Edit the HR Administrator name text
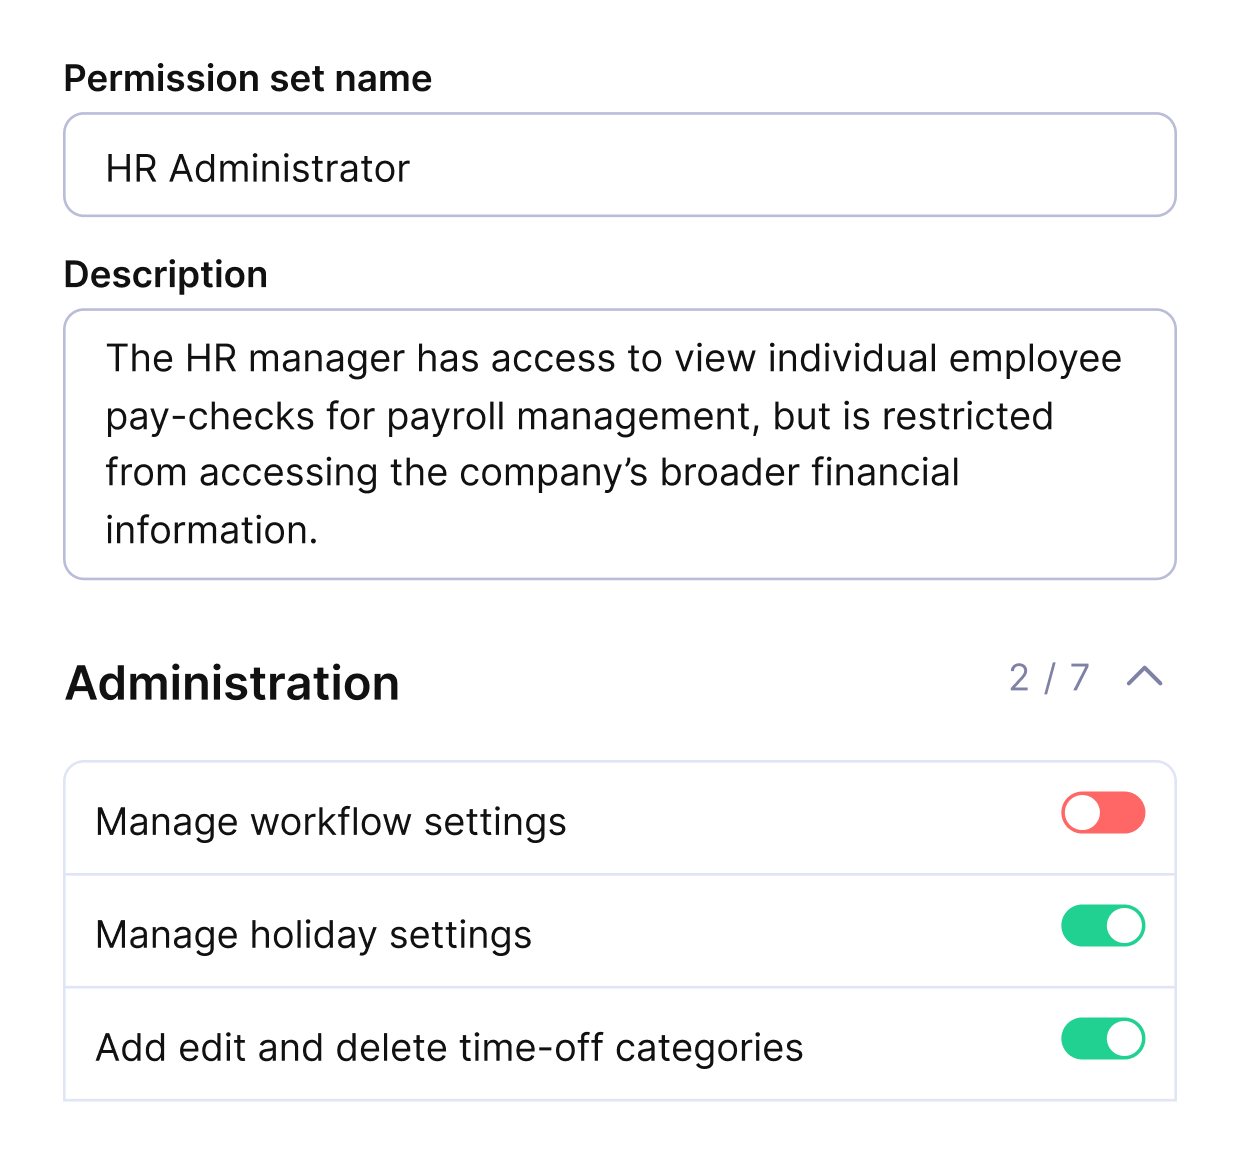This screenshot has width=1240, height=1164. [256, 167]
